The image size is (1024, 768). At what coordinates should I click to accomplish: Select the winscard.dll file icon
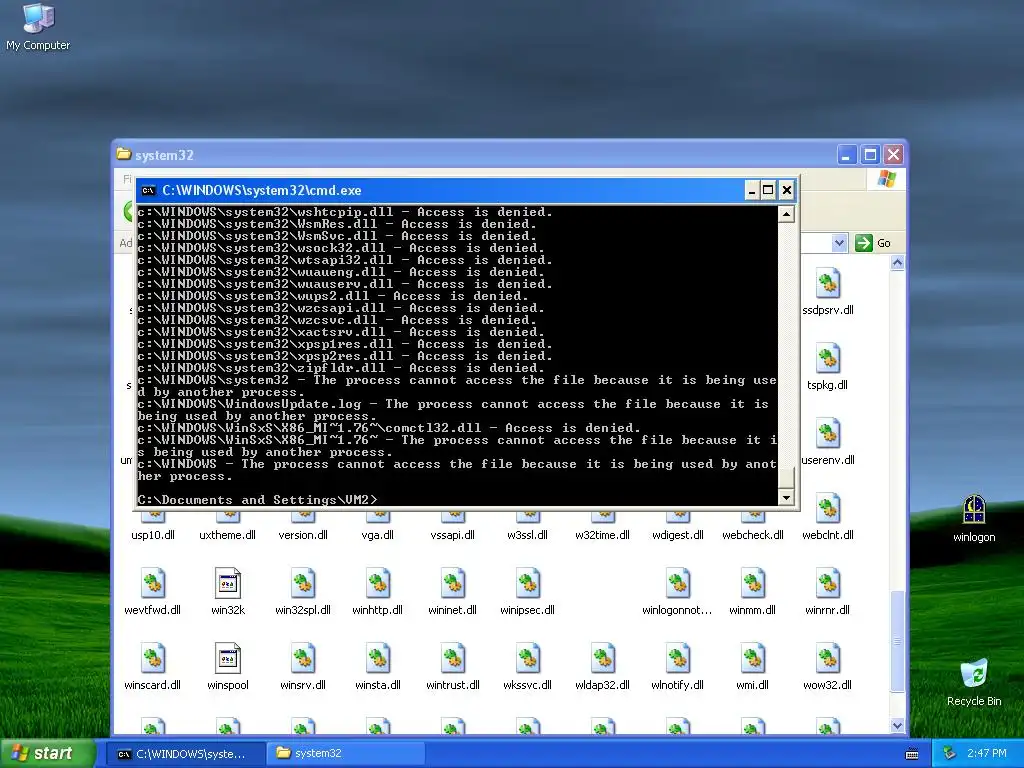tap(152, 658)
